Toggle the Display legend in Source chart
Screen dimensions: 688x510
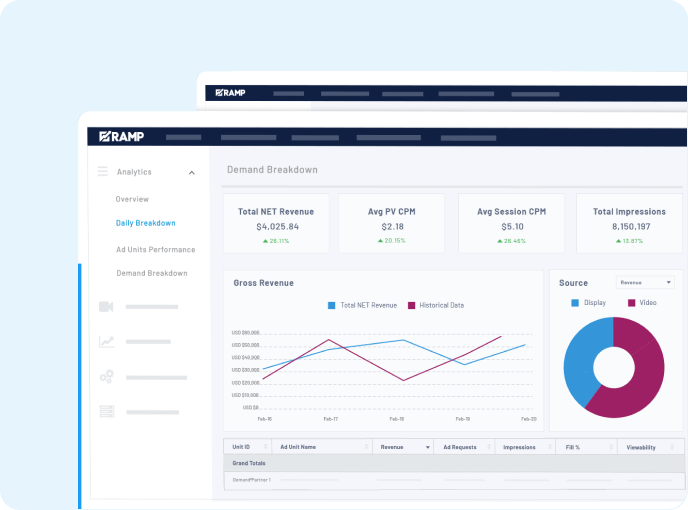coord(575,302)
